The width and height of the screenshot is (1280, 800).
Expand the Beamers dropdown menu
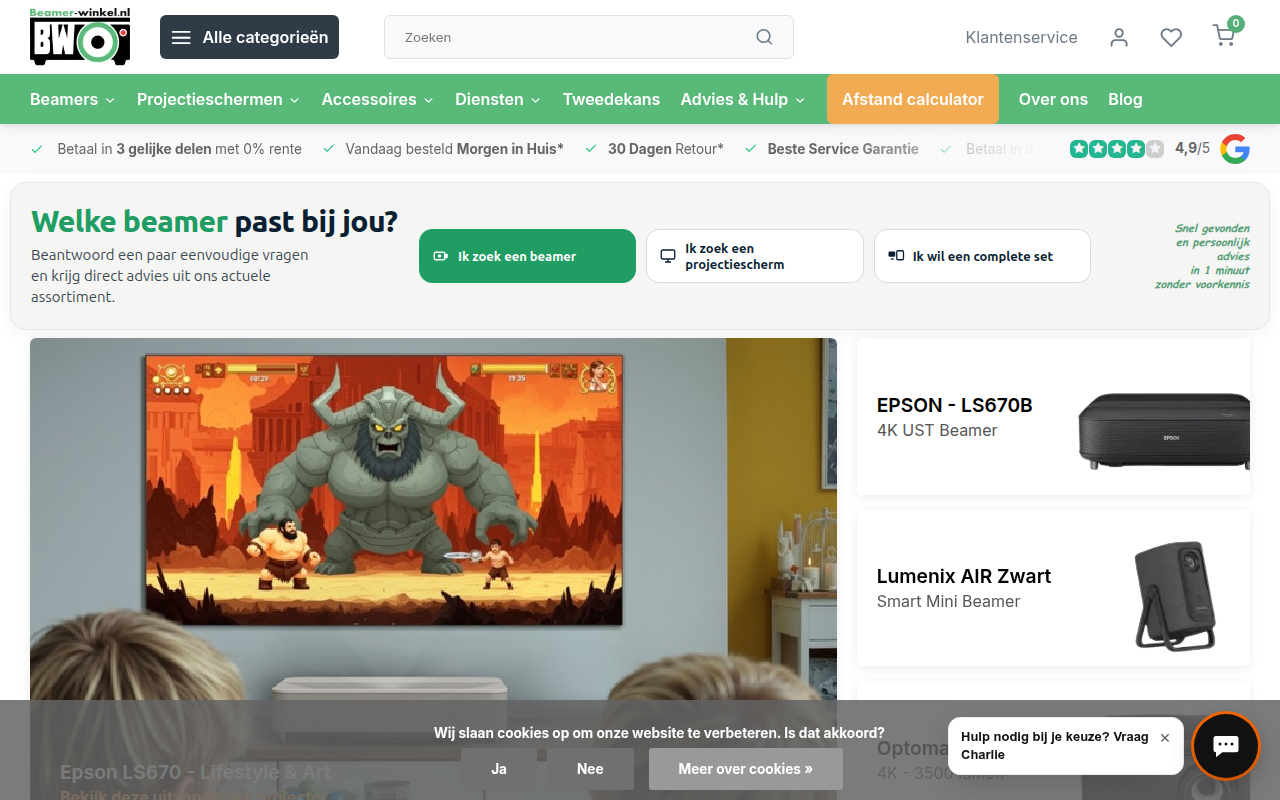(x=72, y=99)
